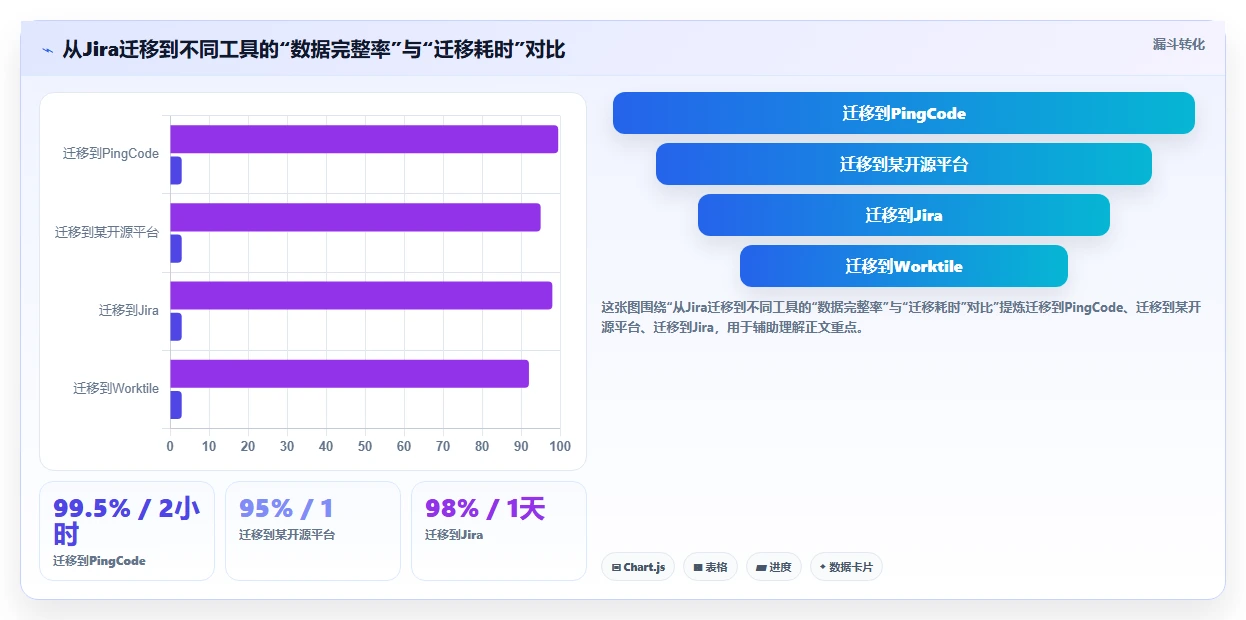Click the chart title heading text
This screenshot has height=620, width=1246.
[314, 49]
